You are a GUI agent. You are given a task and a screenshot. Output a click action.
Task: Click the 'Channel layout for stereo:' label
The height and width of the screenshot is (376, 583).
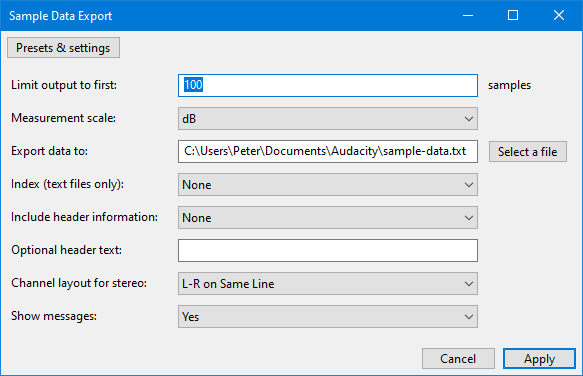click(79, 283)
